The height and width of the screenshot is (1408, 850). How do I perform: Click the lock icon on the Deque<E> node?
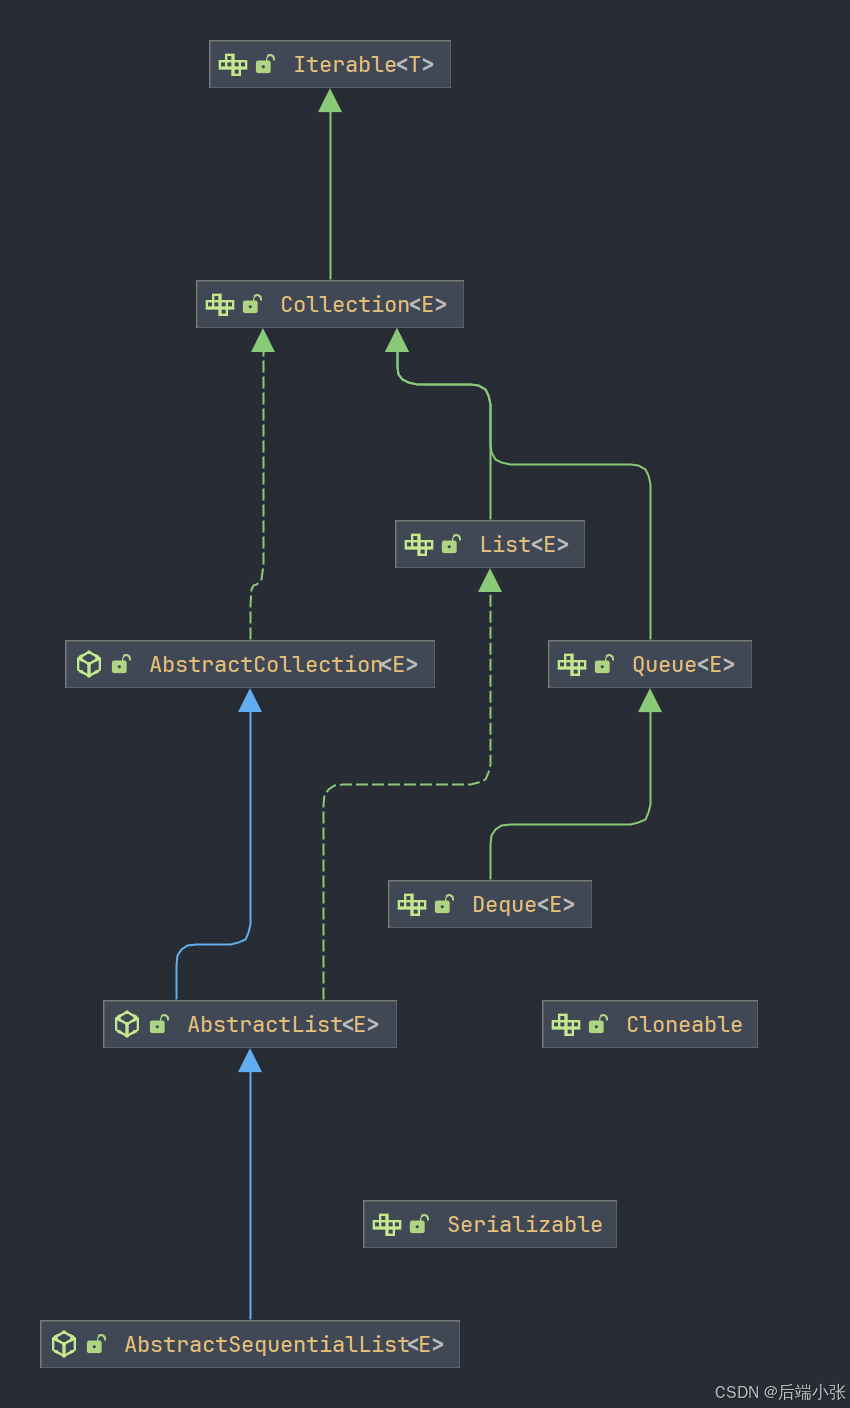(444, 904)
